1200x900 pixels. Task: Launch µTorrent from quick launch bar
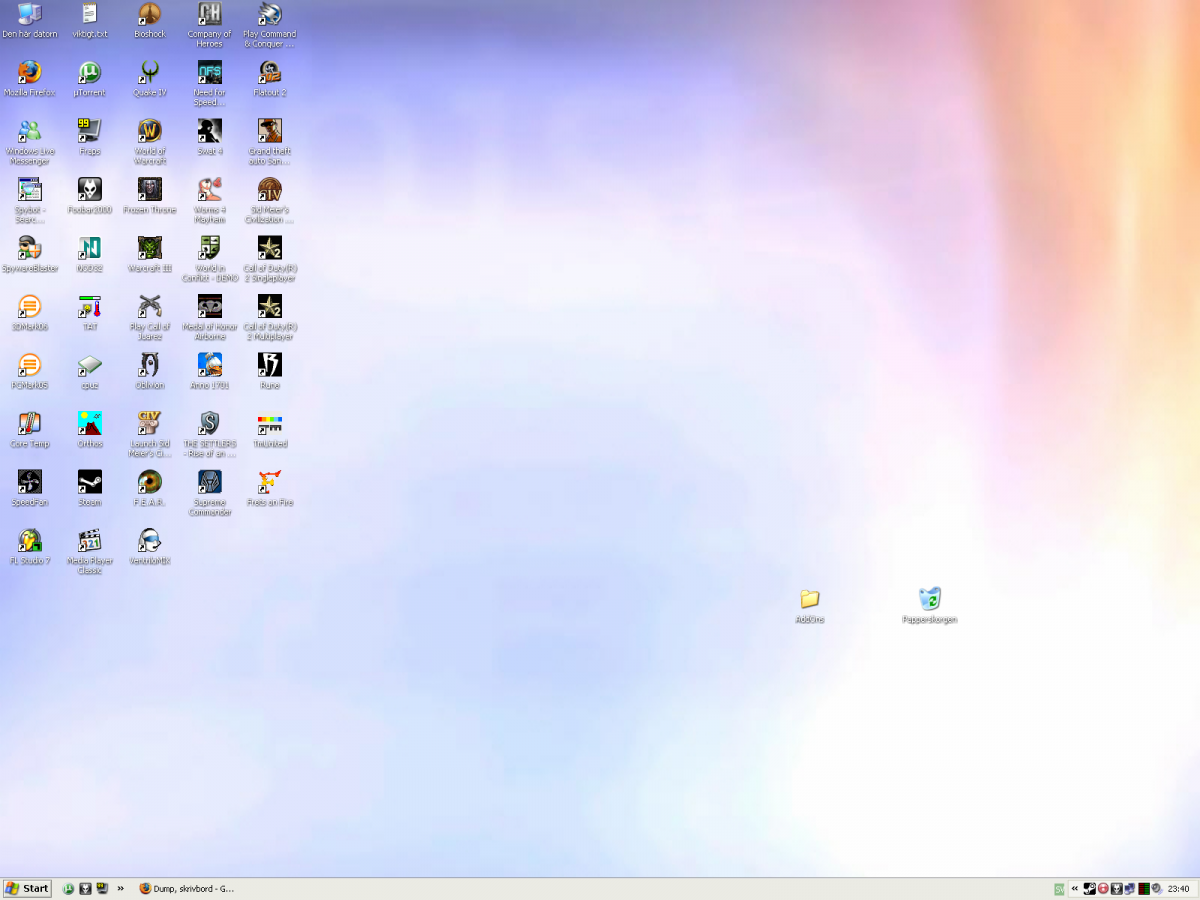pos(69,888)
